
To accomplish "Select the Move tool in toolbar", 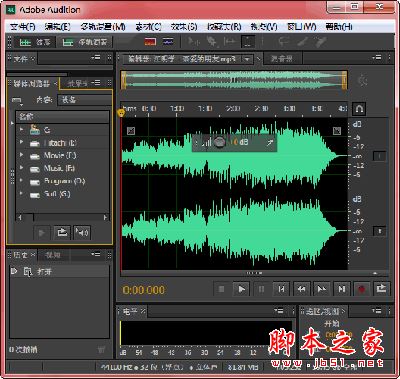I will 193,42.
